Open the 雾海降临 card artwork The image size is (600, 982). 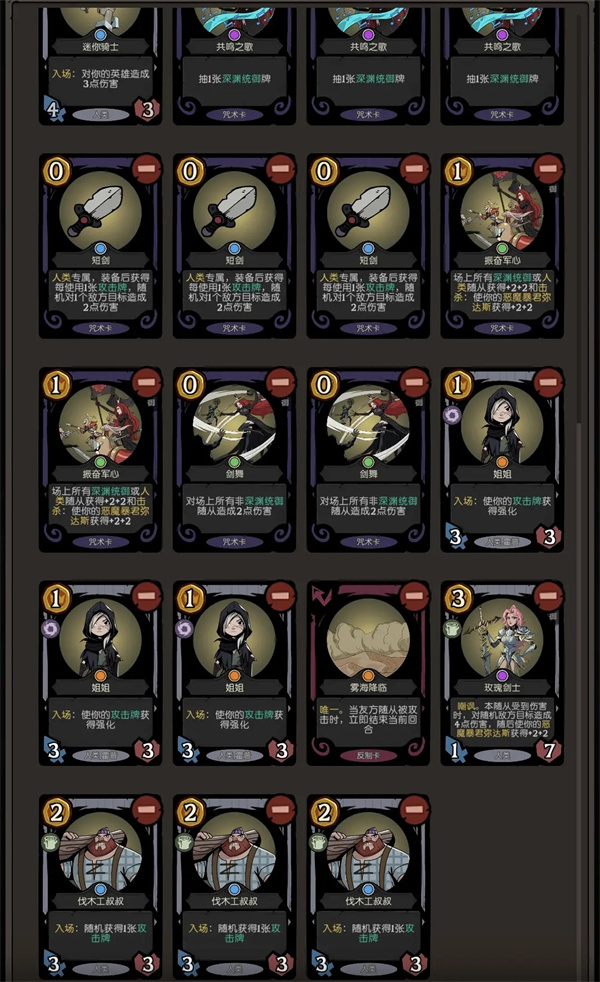pyautogui.click(x=368, y=634)
